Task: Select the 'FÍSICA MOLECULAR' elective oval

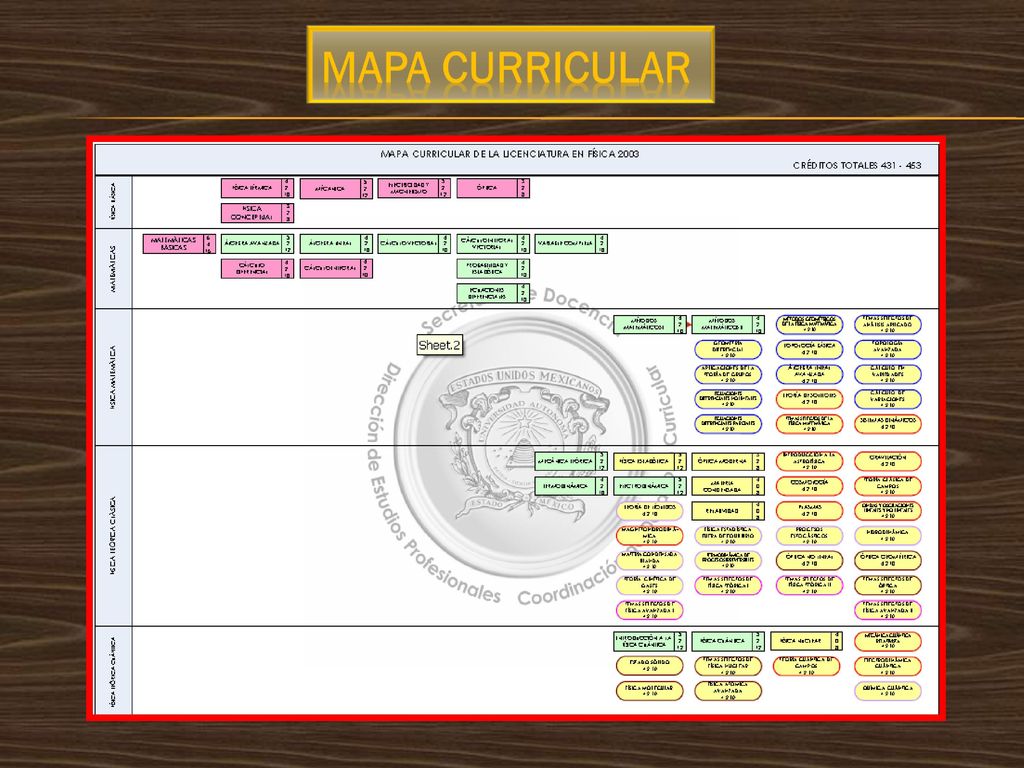Action: tap(649, 691)
